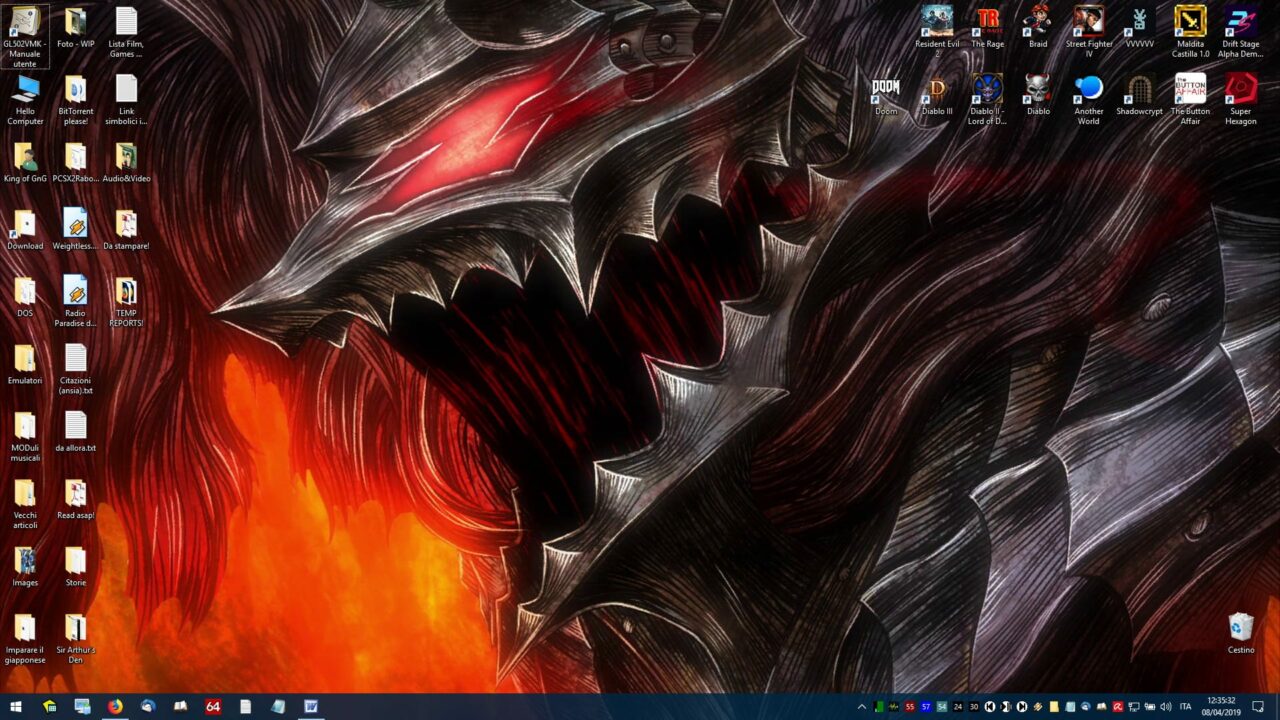Click the tray play/pause media button
The height and width of the screenshot is (720, 1280).
click(x=1006, y=707)
